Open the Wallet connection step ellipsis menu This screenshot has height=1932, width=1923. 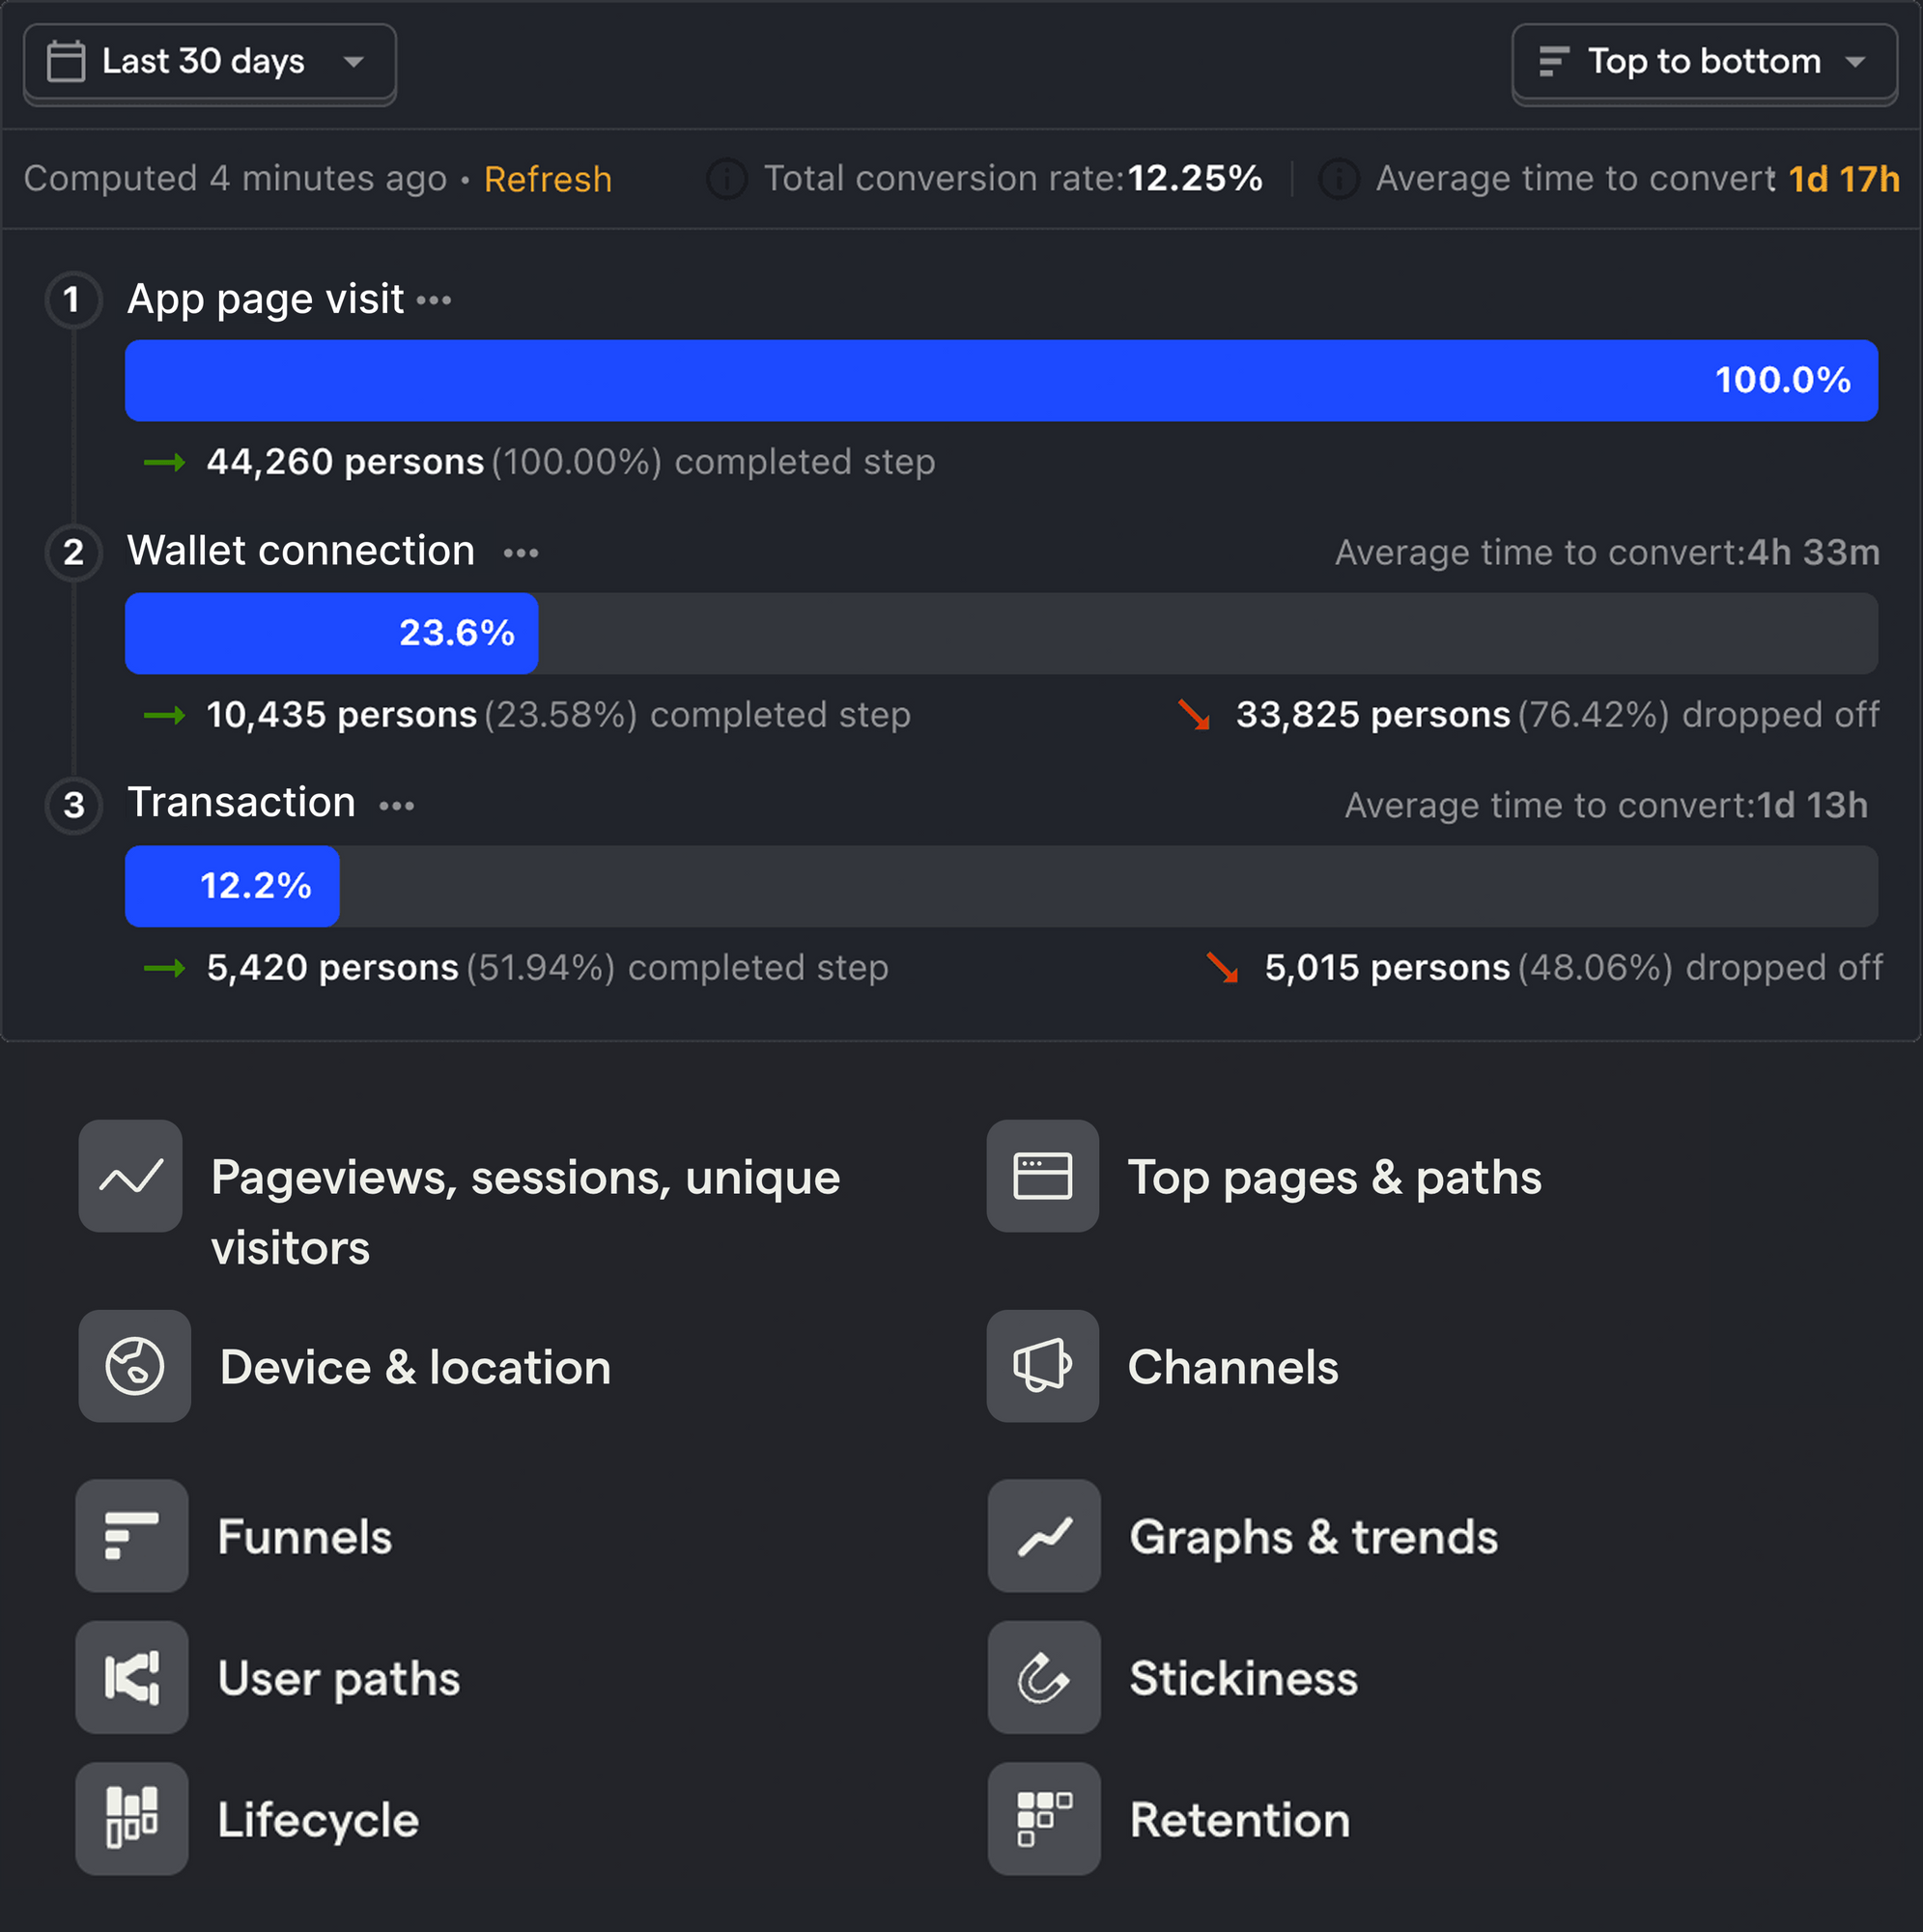(520, 552)
